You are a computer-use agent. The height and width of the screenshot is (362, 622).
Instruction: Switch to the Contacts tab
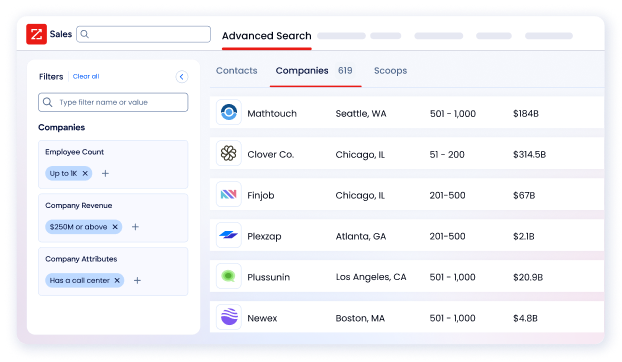click(236, 71)
